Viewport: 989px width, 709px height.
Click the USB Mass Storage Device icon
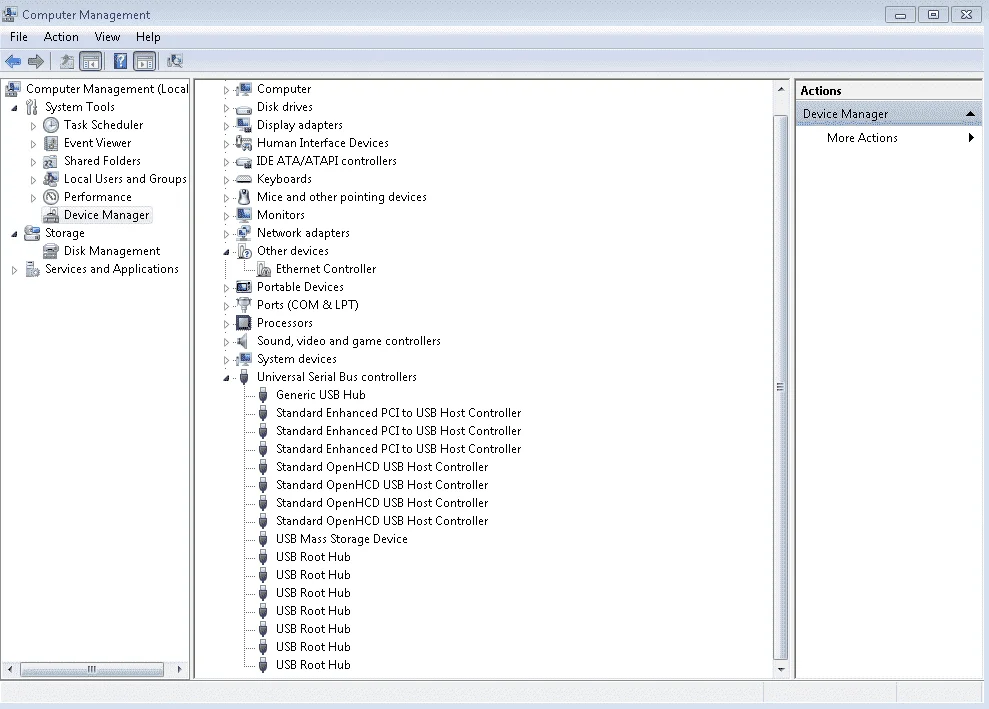point(264,539)
